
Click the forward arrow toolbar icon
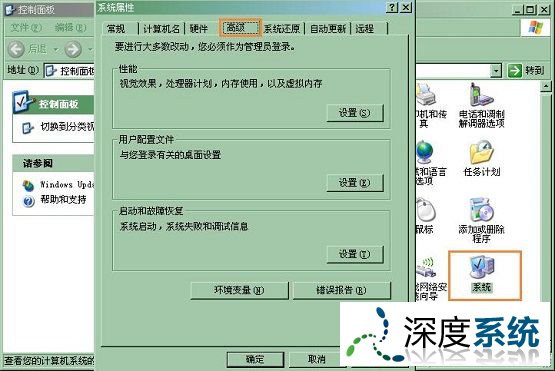point(73,49)
